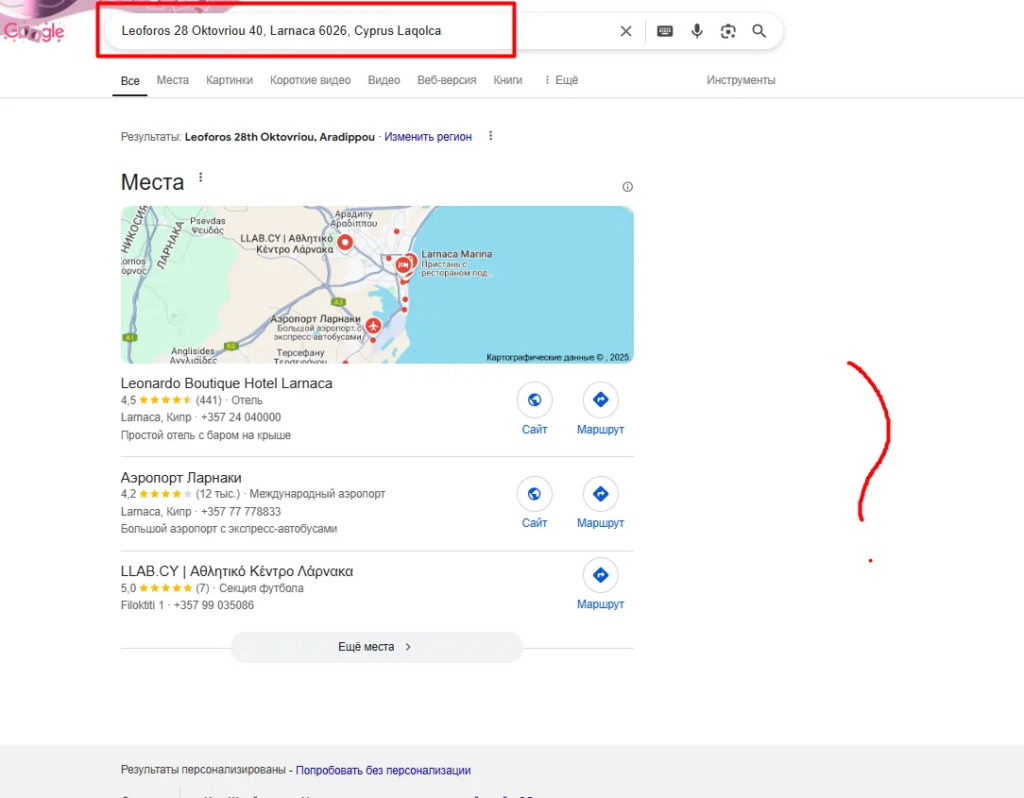Open the Короткие видео tab
Screen dimensions: 1024x798
(310, 80)
